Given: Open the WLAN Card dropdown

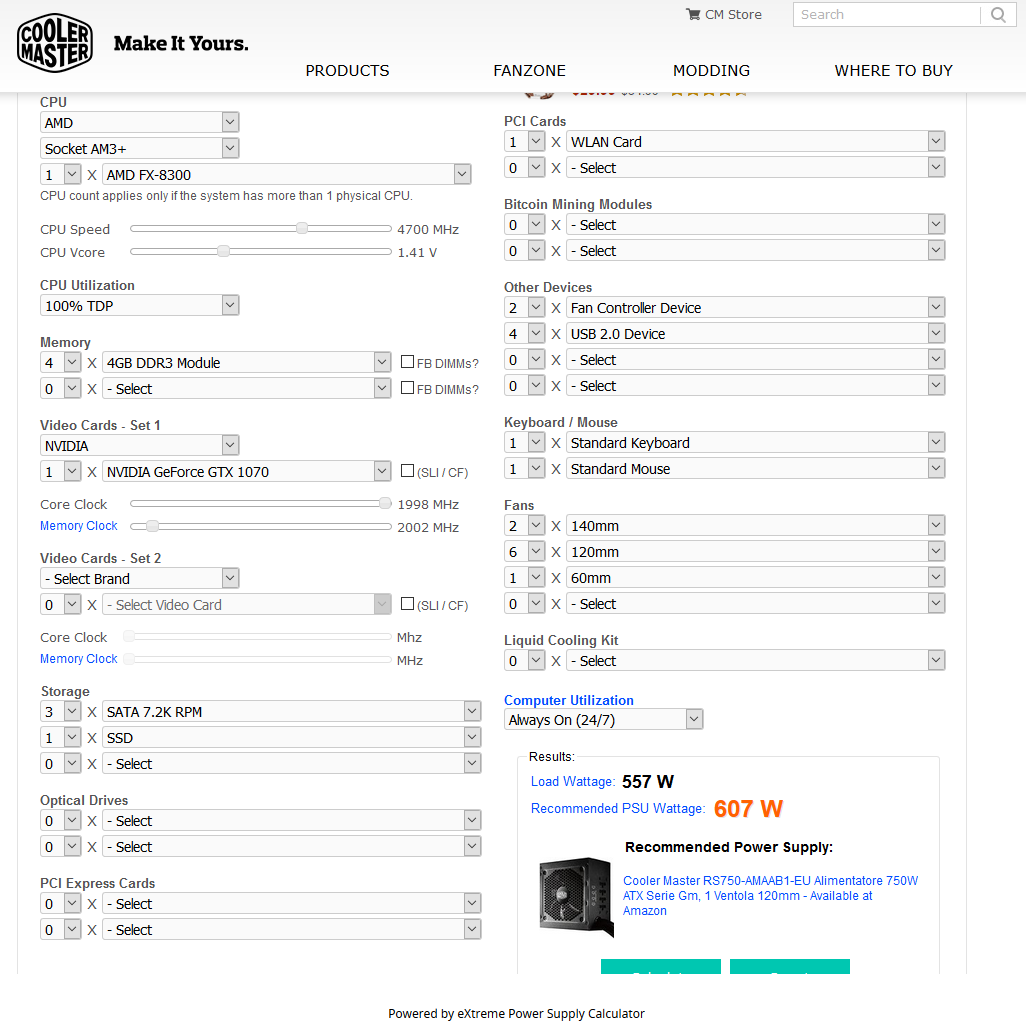Looking at the screenshot, I should coord(756,142).
